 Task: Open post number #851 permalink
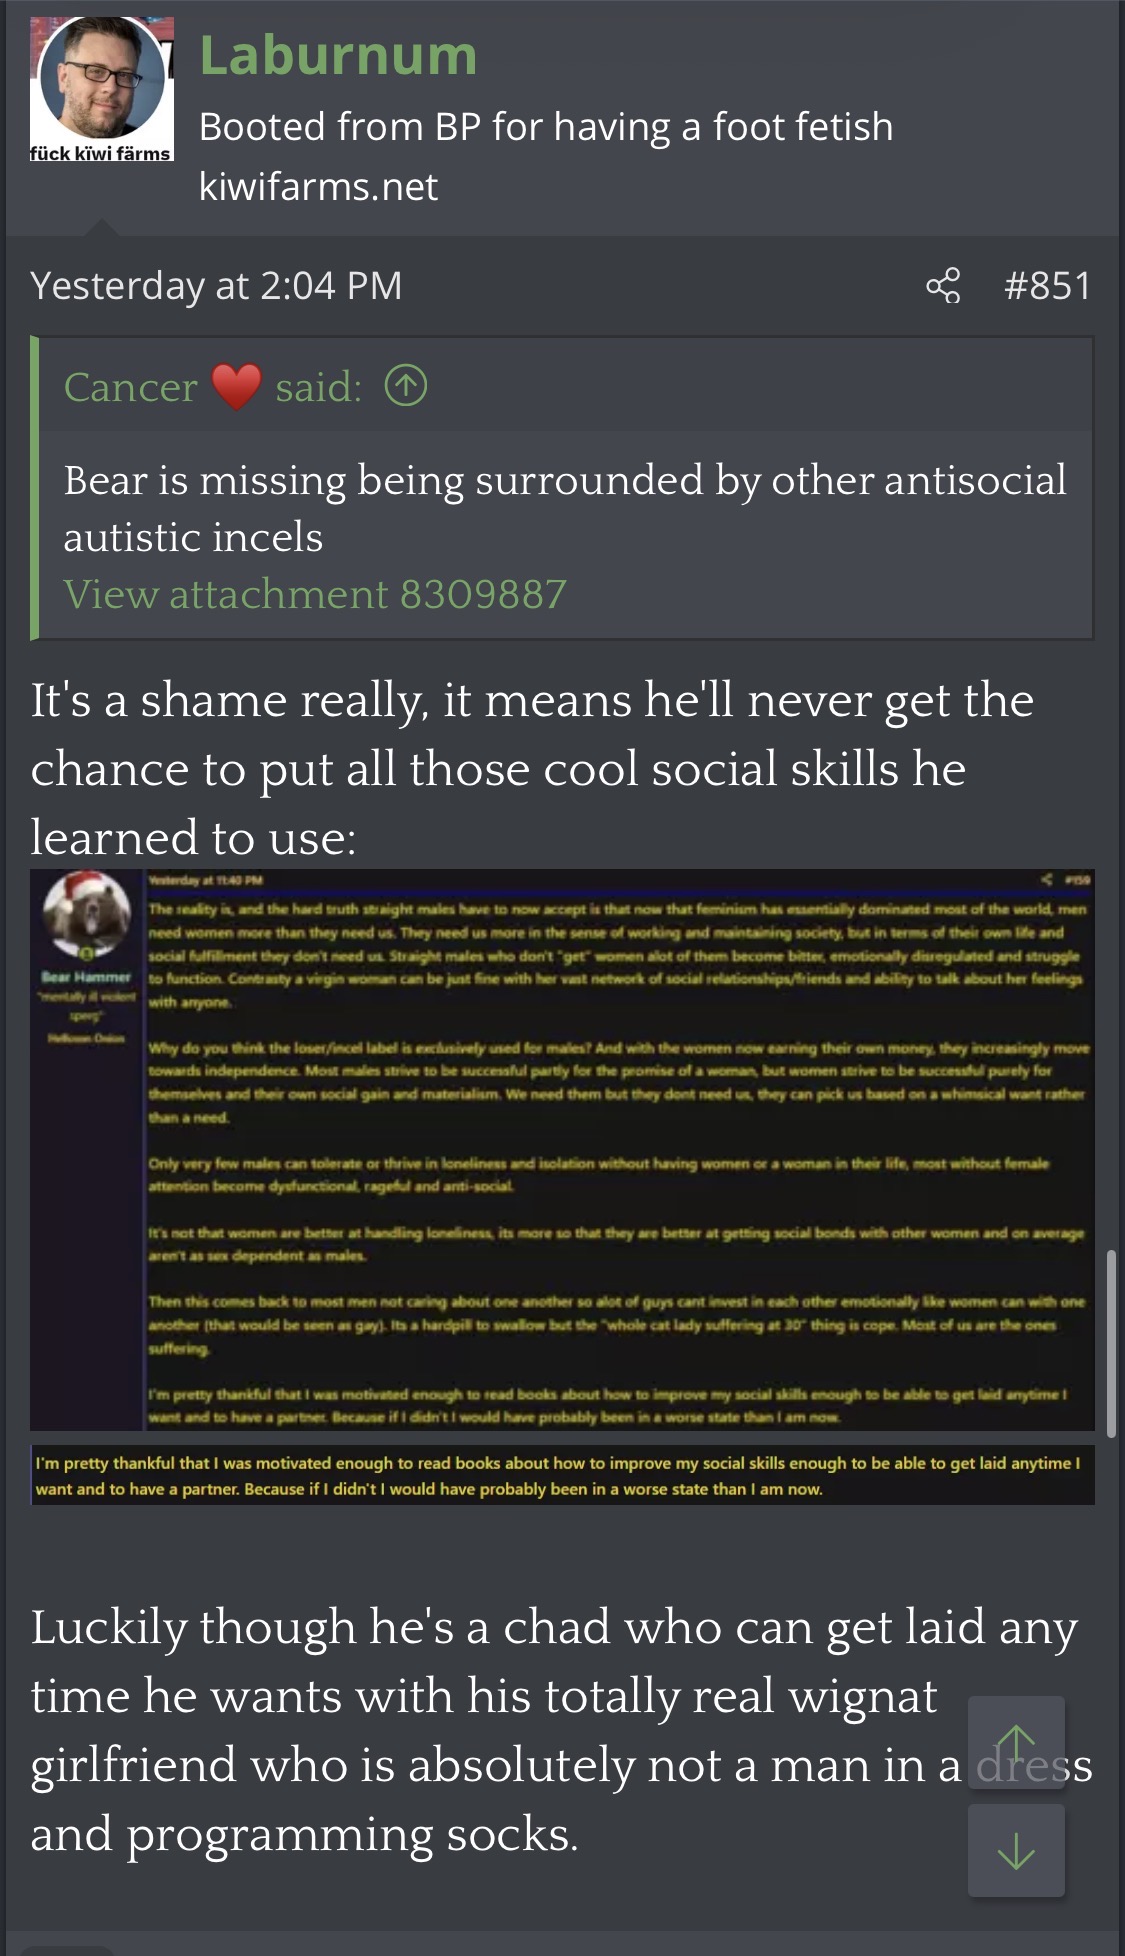click(1047, 286)
